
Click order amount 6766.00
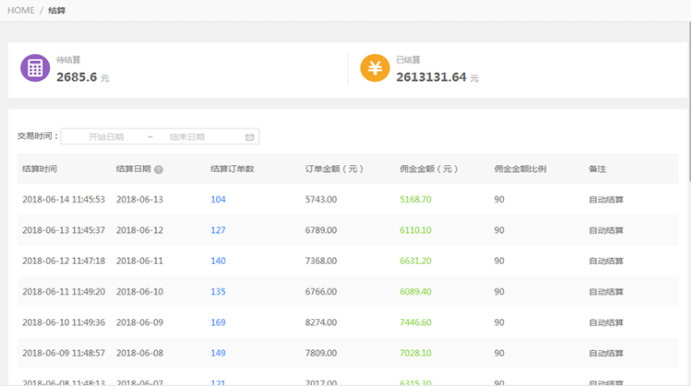321,292
